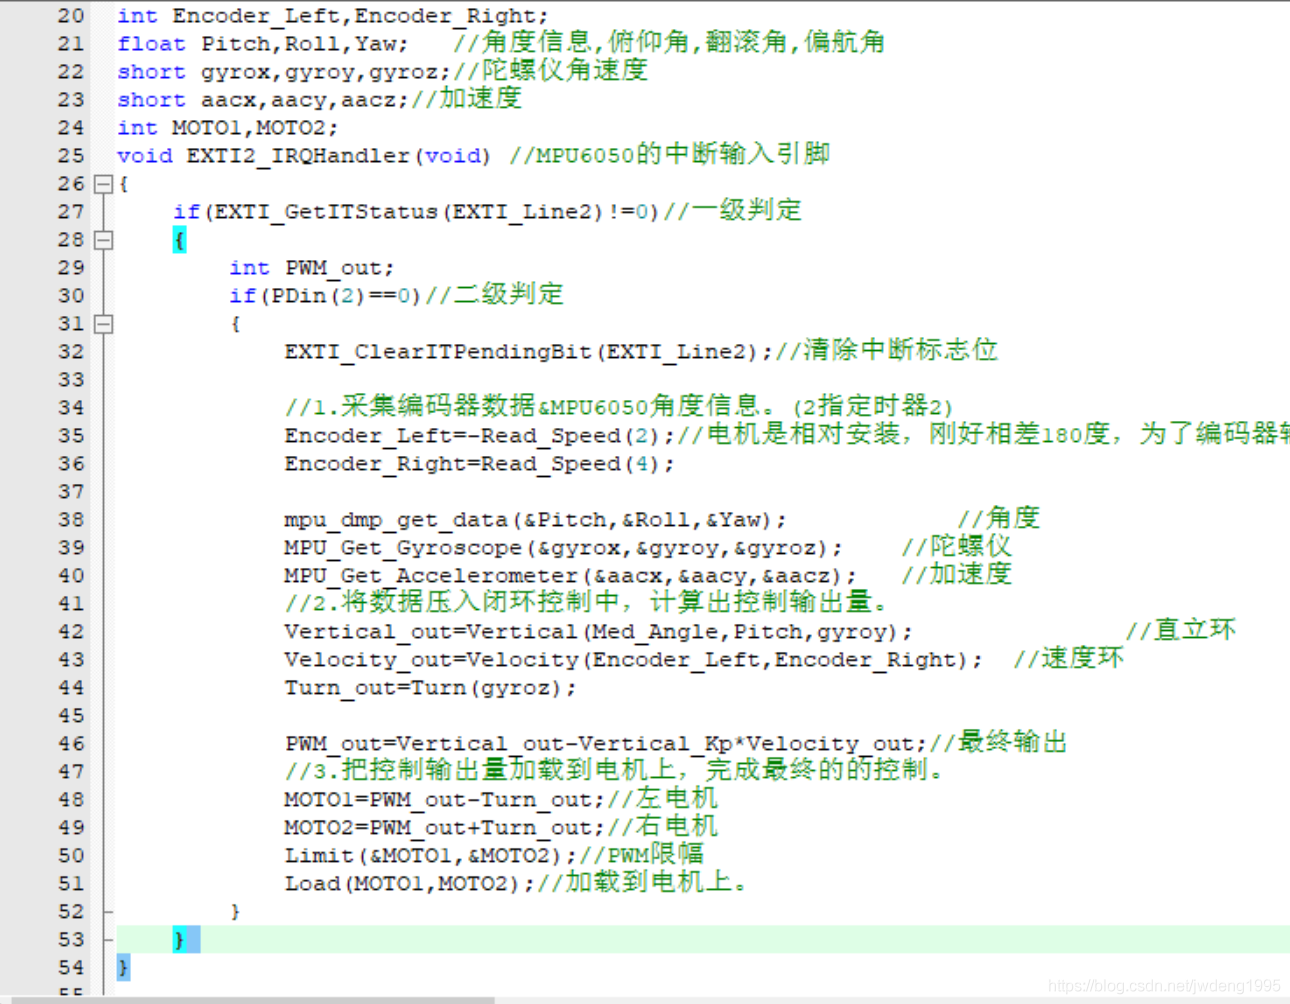This screenshot has width=1290, height=1004.
Task: Click line number 25 in the gutter
Action: 71,156
